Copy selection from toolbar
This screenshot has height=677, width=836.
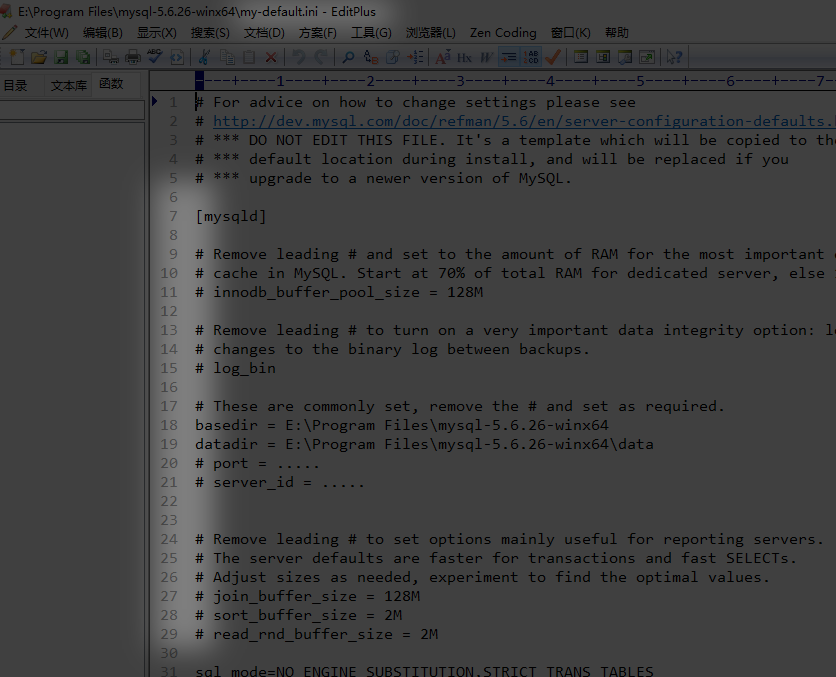point(227,57)
